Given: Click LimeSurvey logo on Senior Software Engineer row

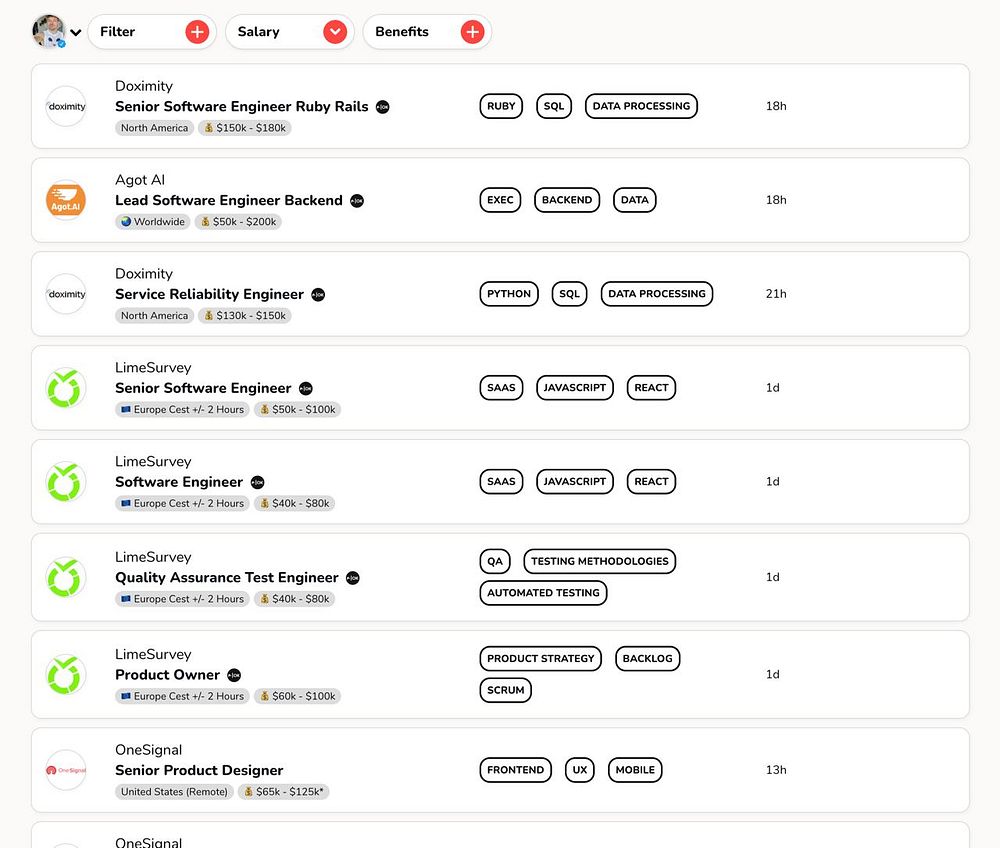Looking at the screenshot, I should pyautogui.click(x=66, y=388).
